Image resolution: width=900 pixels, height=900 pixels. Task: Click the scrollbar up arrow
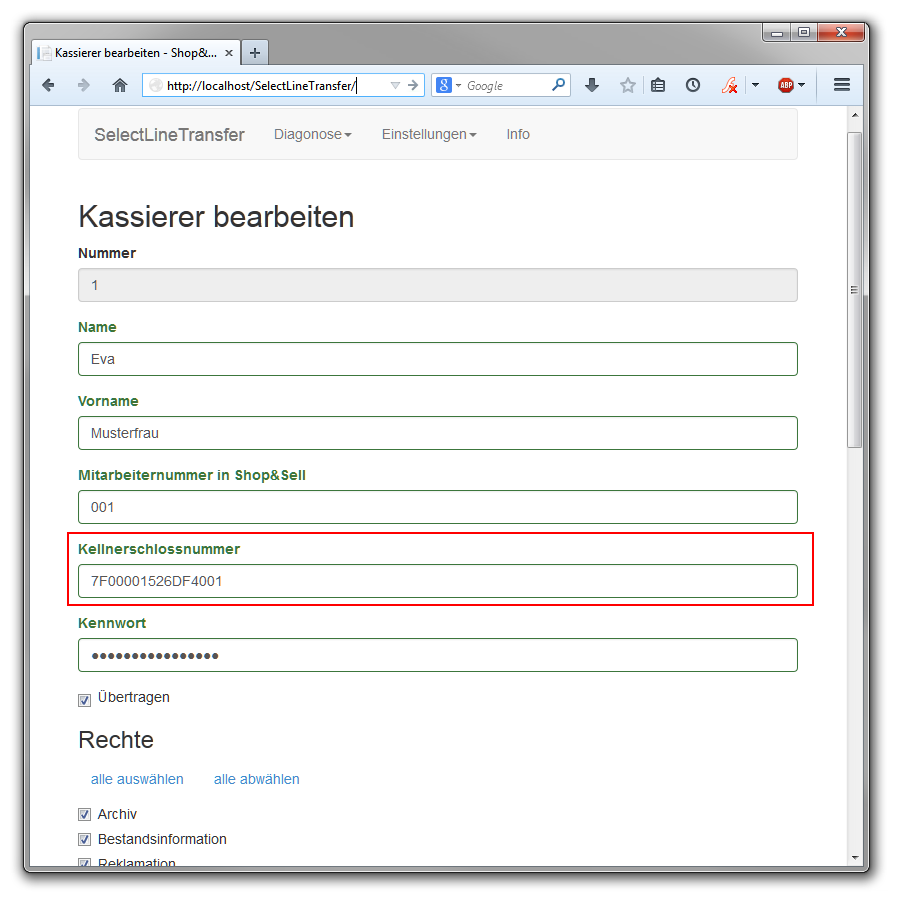pos(855,115)
